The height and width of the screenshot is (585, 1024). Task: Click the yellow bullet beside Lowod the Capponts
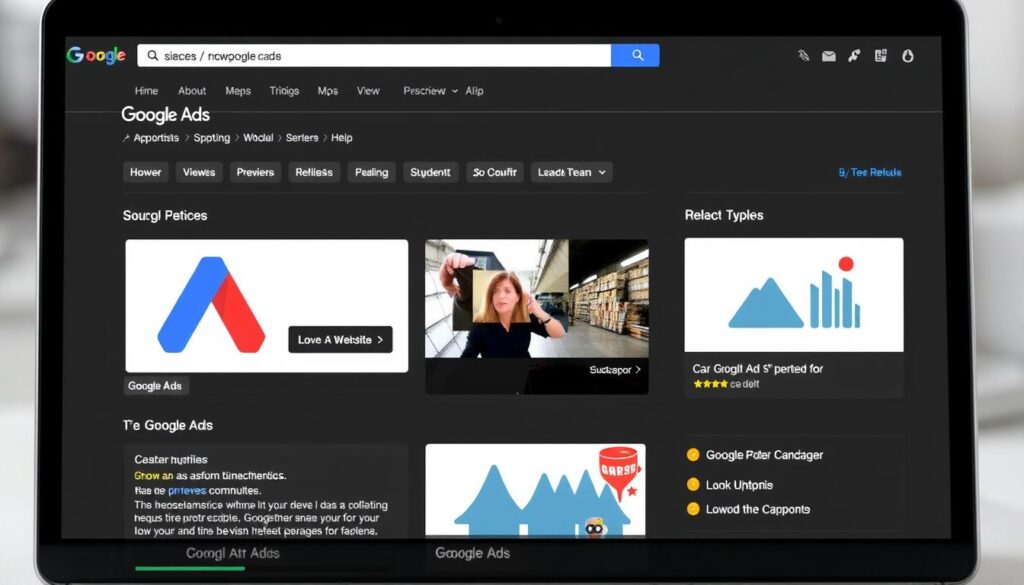[x=693, y=509]
